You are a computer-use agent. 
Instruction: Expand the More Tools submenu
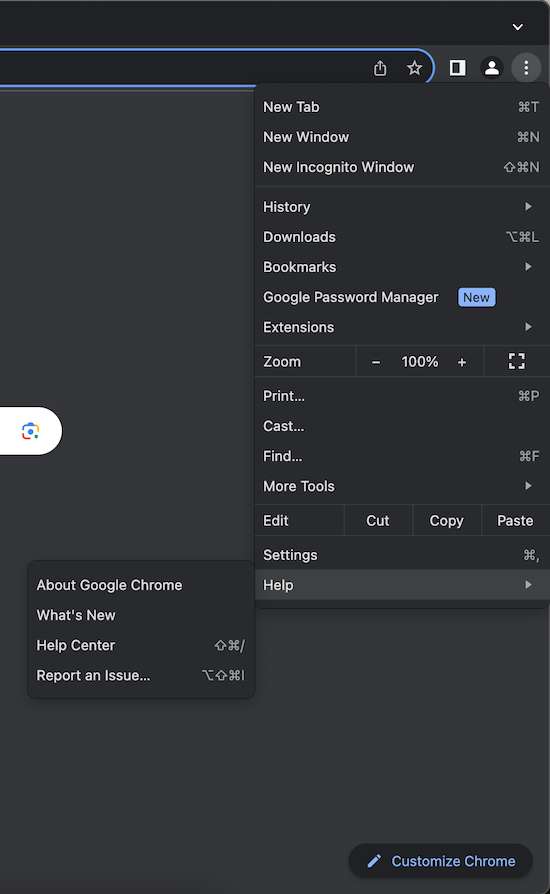click(x=402, y=486)
